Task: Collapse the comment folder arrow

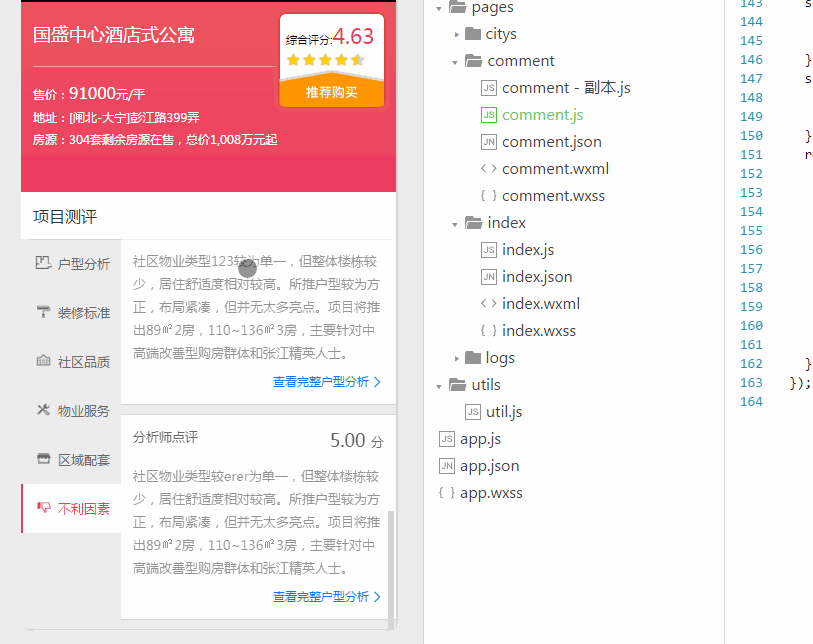Action: (x=455, y=62)
